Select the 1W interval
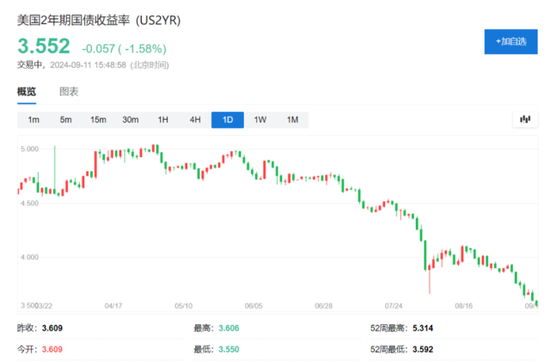Image resolution: width=550 pixels, height=362 pixels. click(x=260, y=120)
